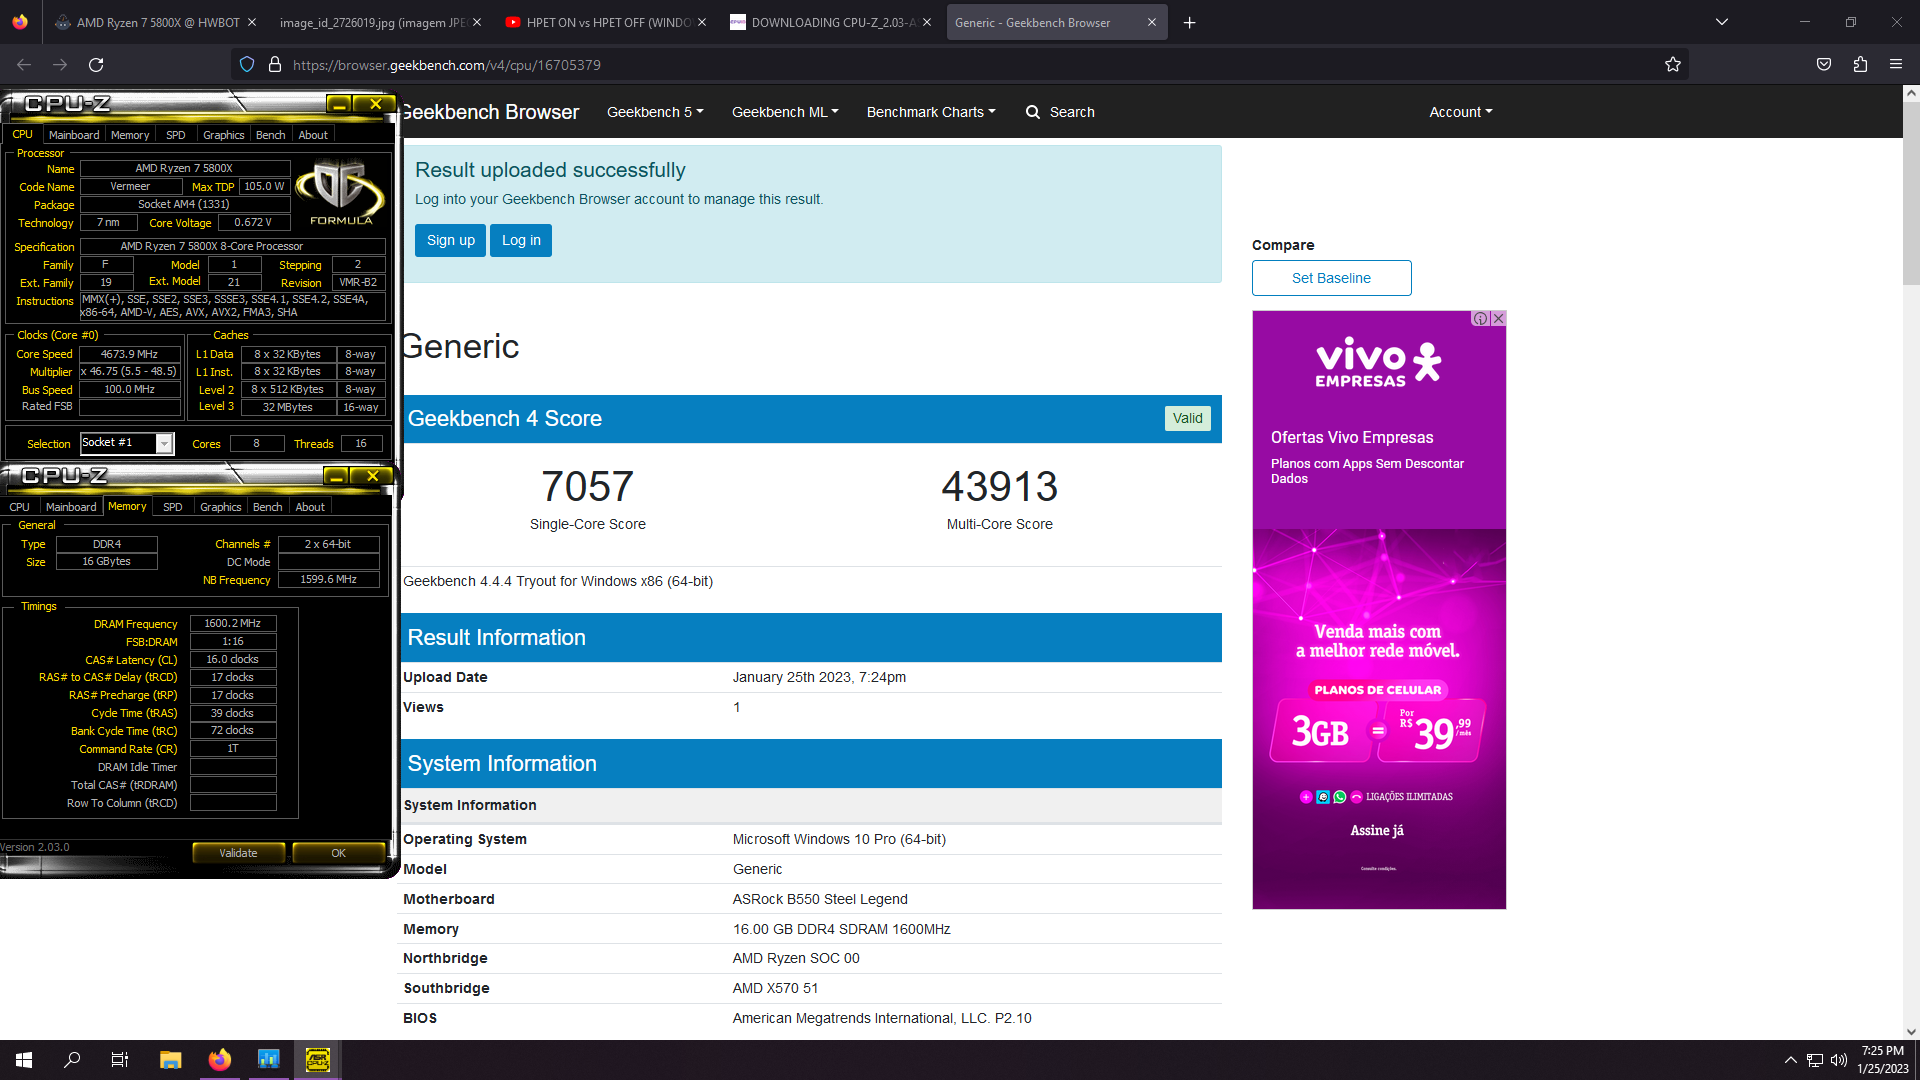Screen dimensions: 1920x1080
Task: Click the ad info icon on Vivo ad
Action: (1480, 319)
